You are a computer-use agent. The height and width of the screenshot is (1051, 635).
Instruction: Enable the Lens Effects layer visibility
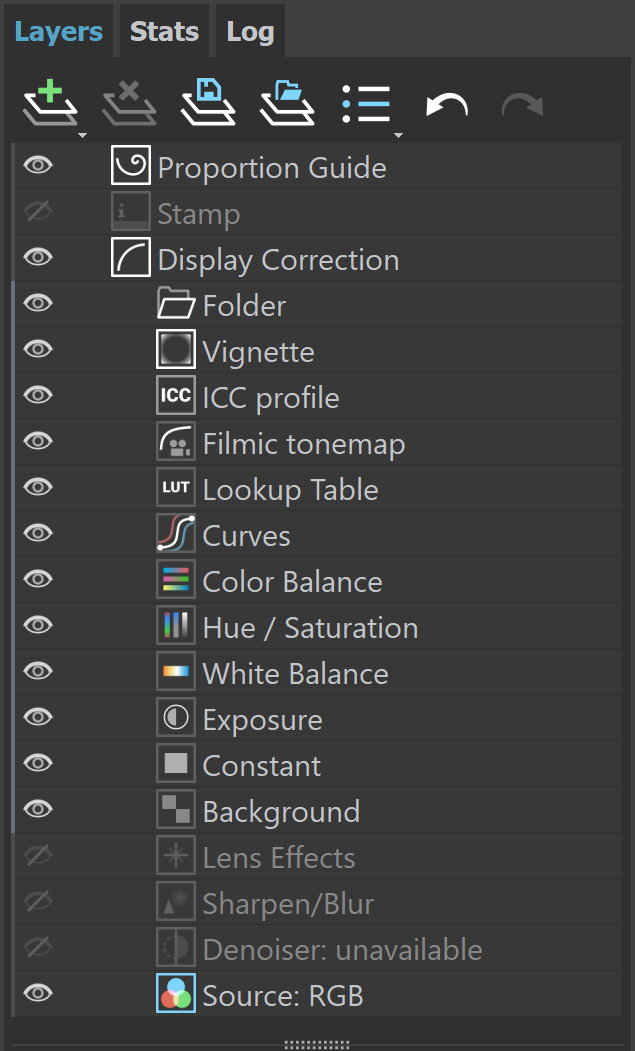tap(38, 855)
